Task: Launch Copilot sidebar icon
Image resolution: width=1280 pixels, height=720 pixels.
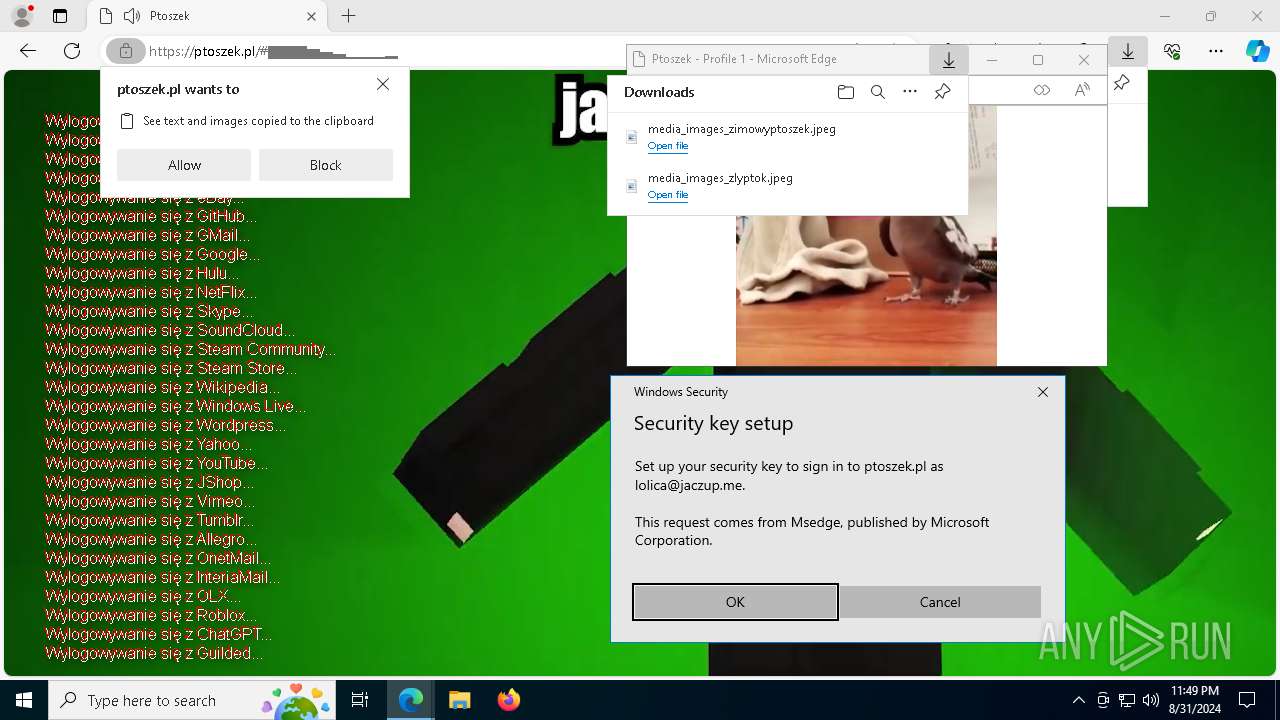Action: click(1257, 51)
